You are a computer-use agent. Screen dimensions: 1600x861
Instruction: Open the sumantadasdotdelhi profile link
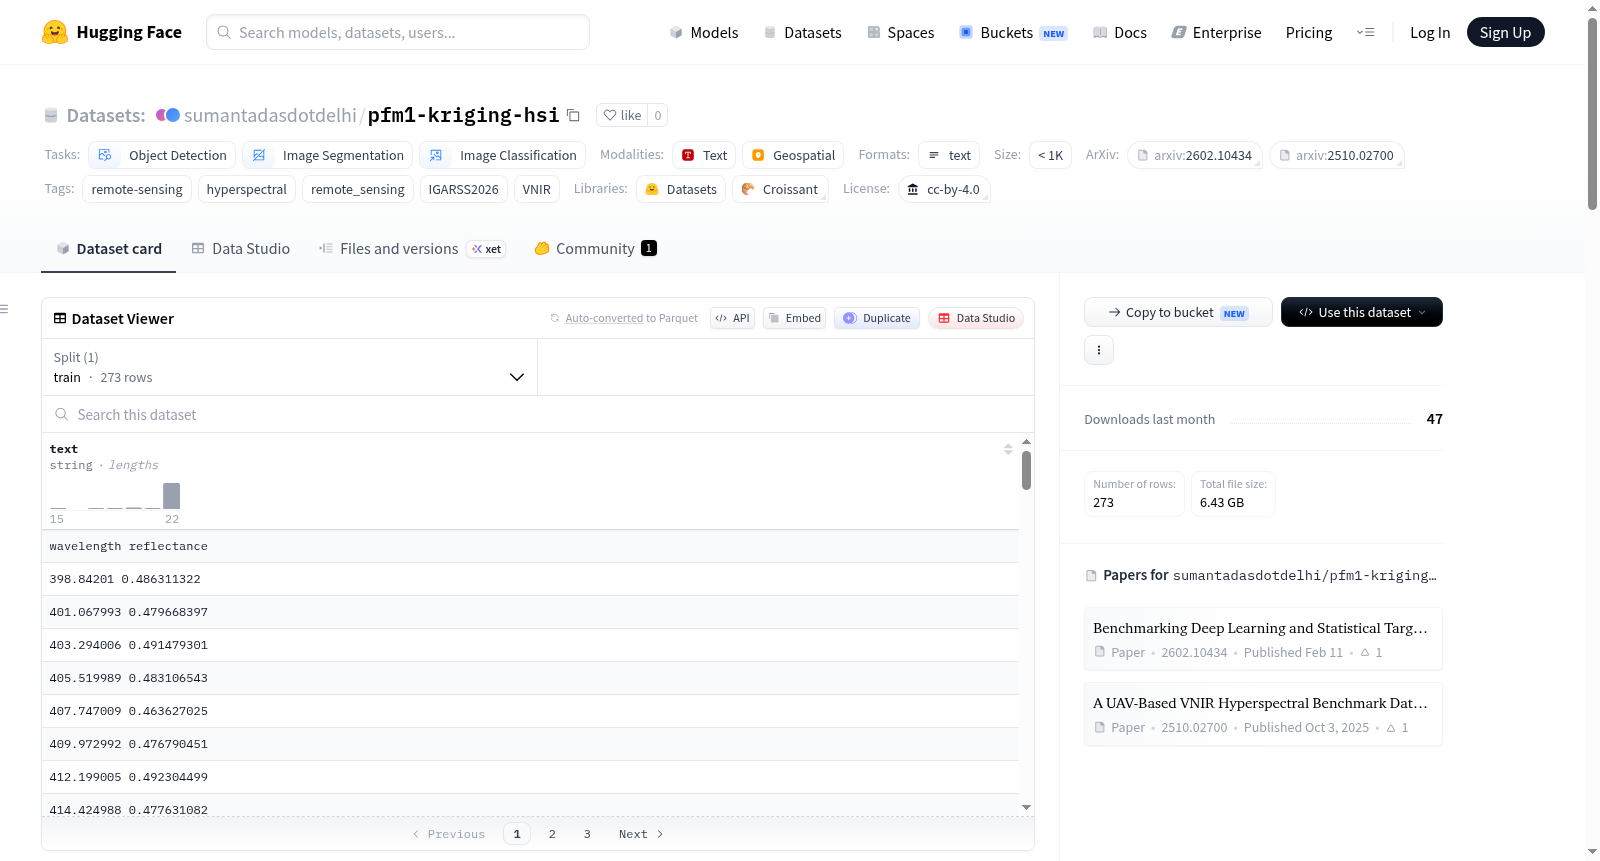tap(270, 115)
